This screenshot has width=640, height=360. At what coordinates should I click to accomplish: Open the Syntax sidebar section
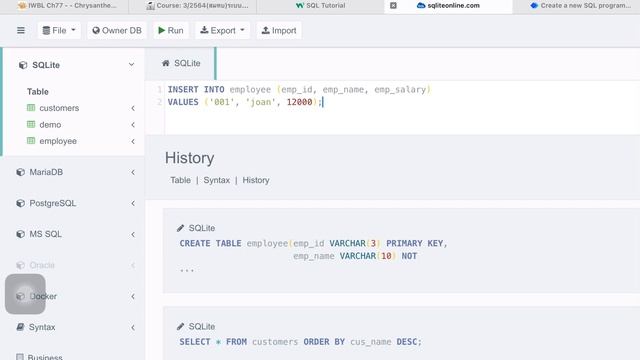pos(42,327)
